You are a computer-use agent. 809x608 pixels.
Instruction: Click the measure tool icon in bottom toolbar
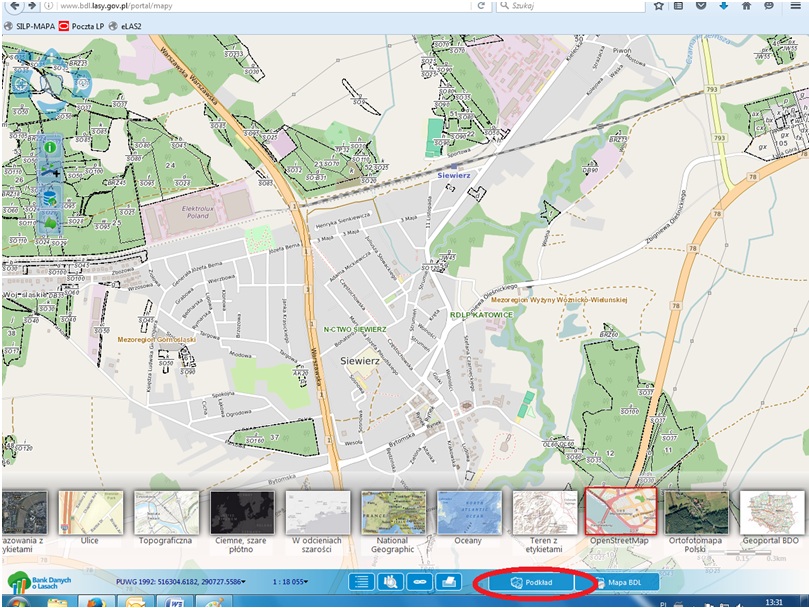pyautogui.click(x=421, y=581)
